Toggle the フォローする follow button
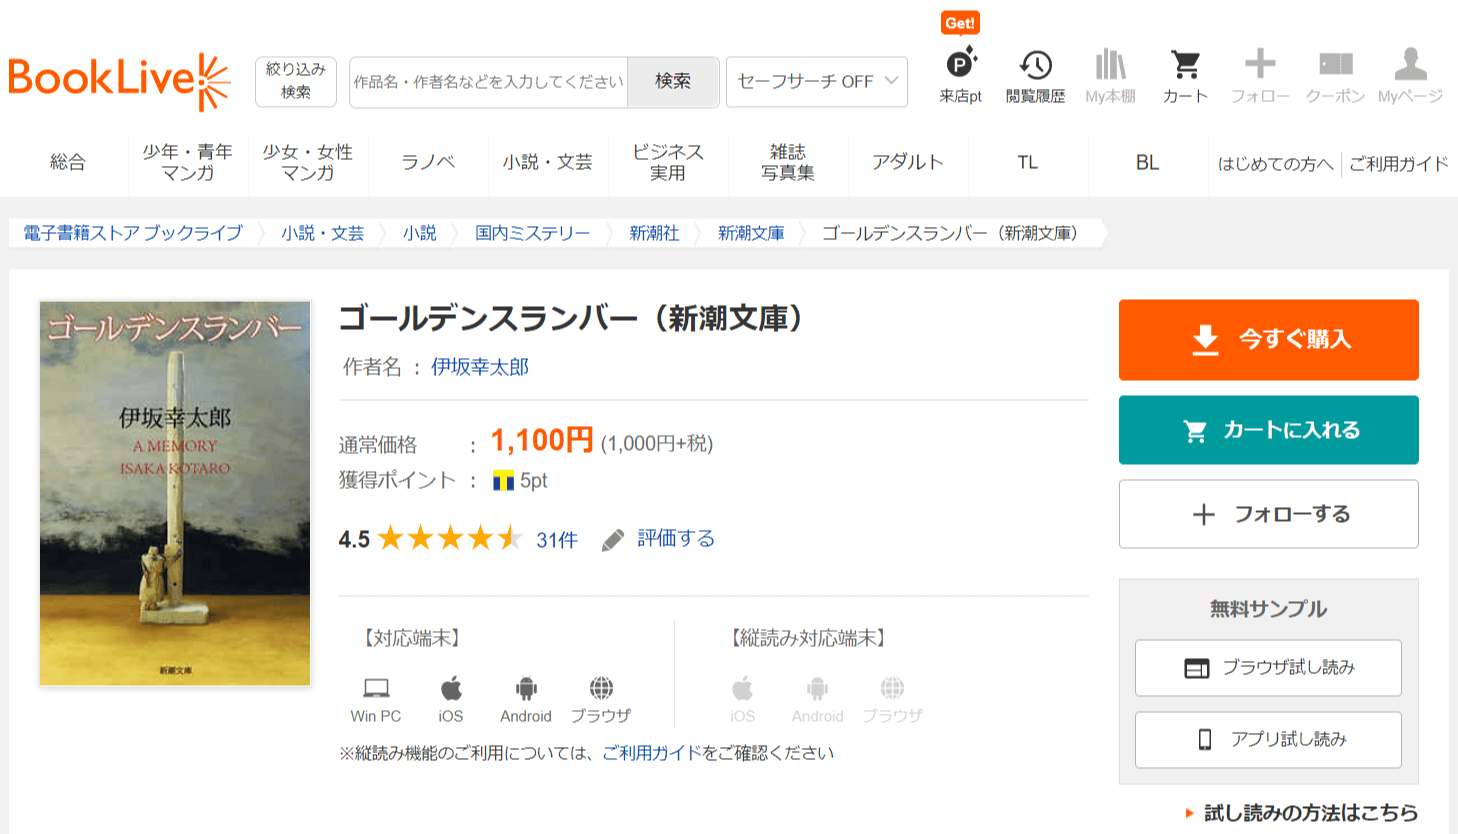 [1268, 514]
